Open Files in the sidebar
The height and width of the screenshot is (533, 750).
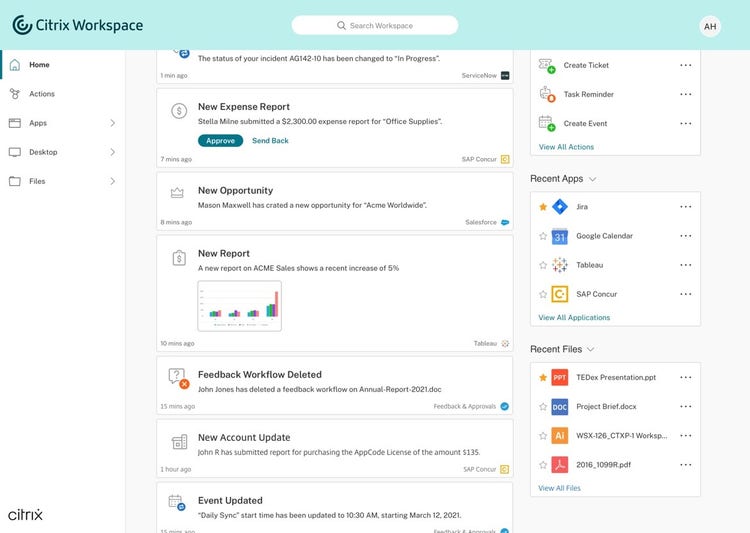click(62, 181)
